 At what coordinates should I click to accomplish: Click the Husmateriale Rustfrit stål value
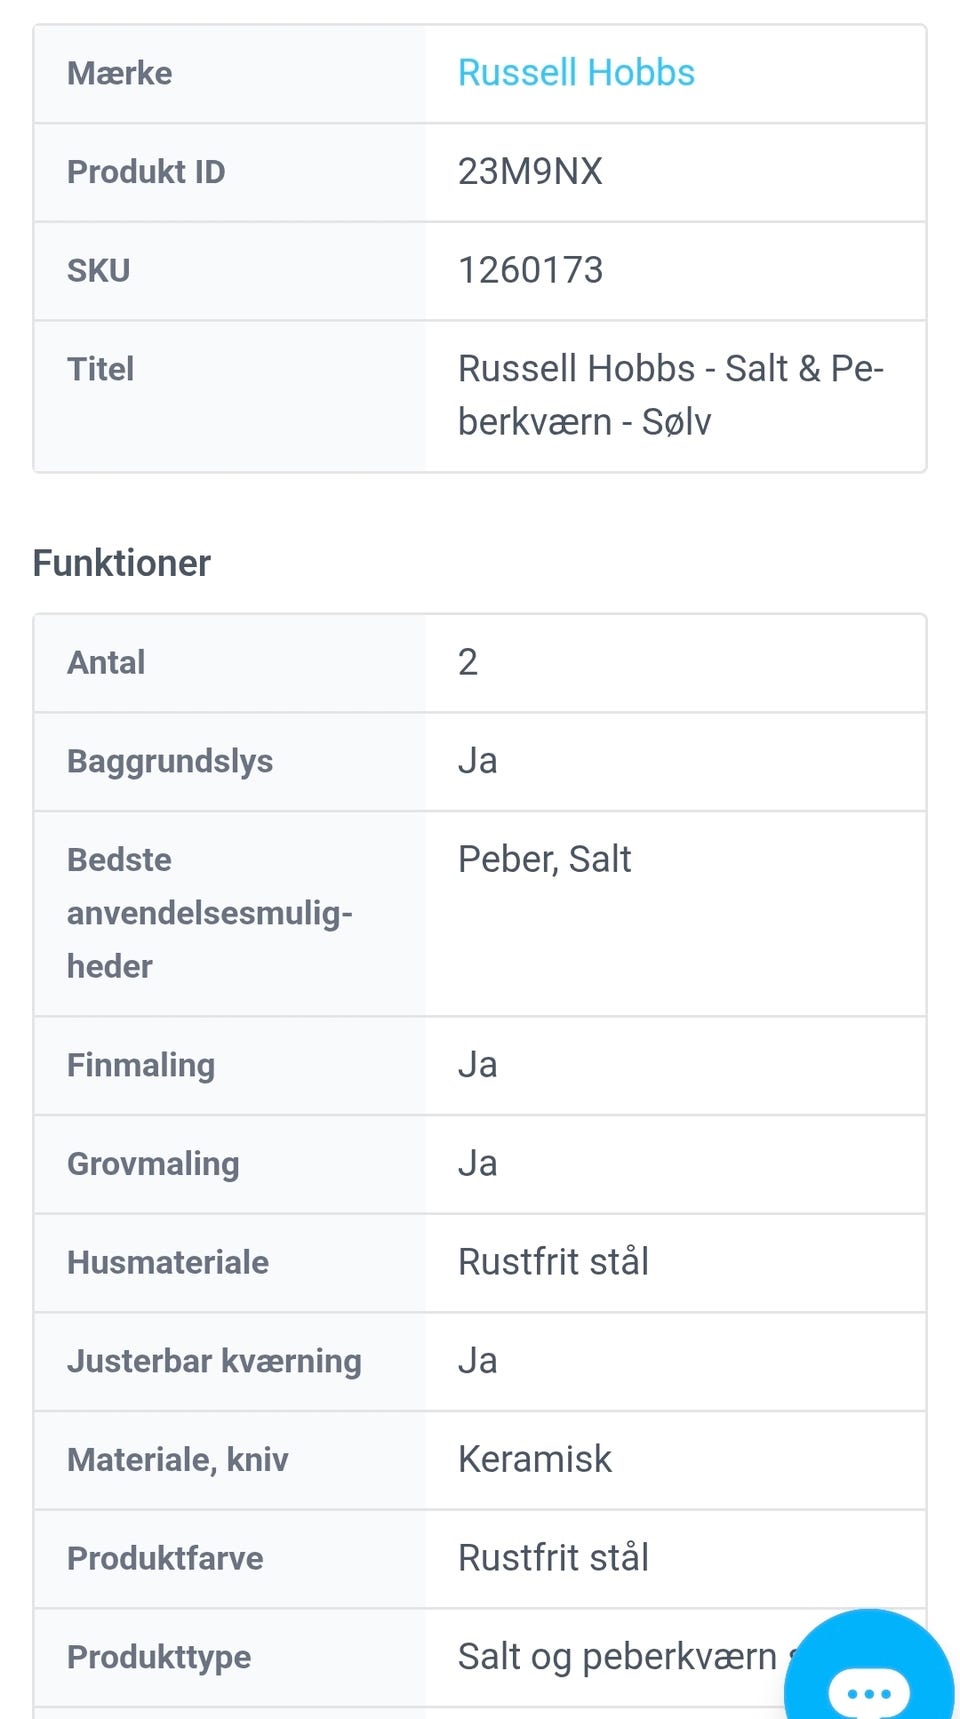[553, 1262]
